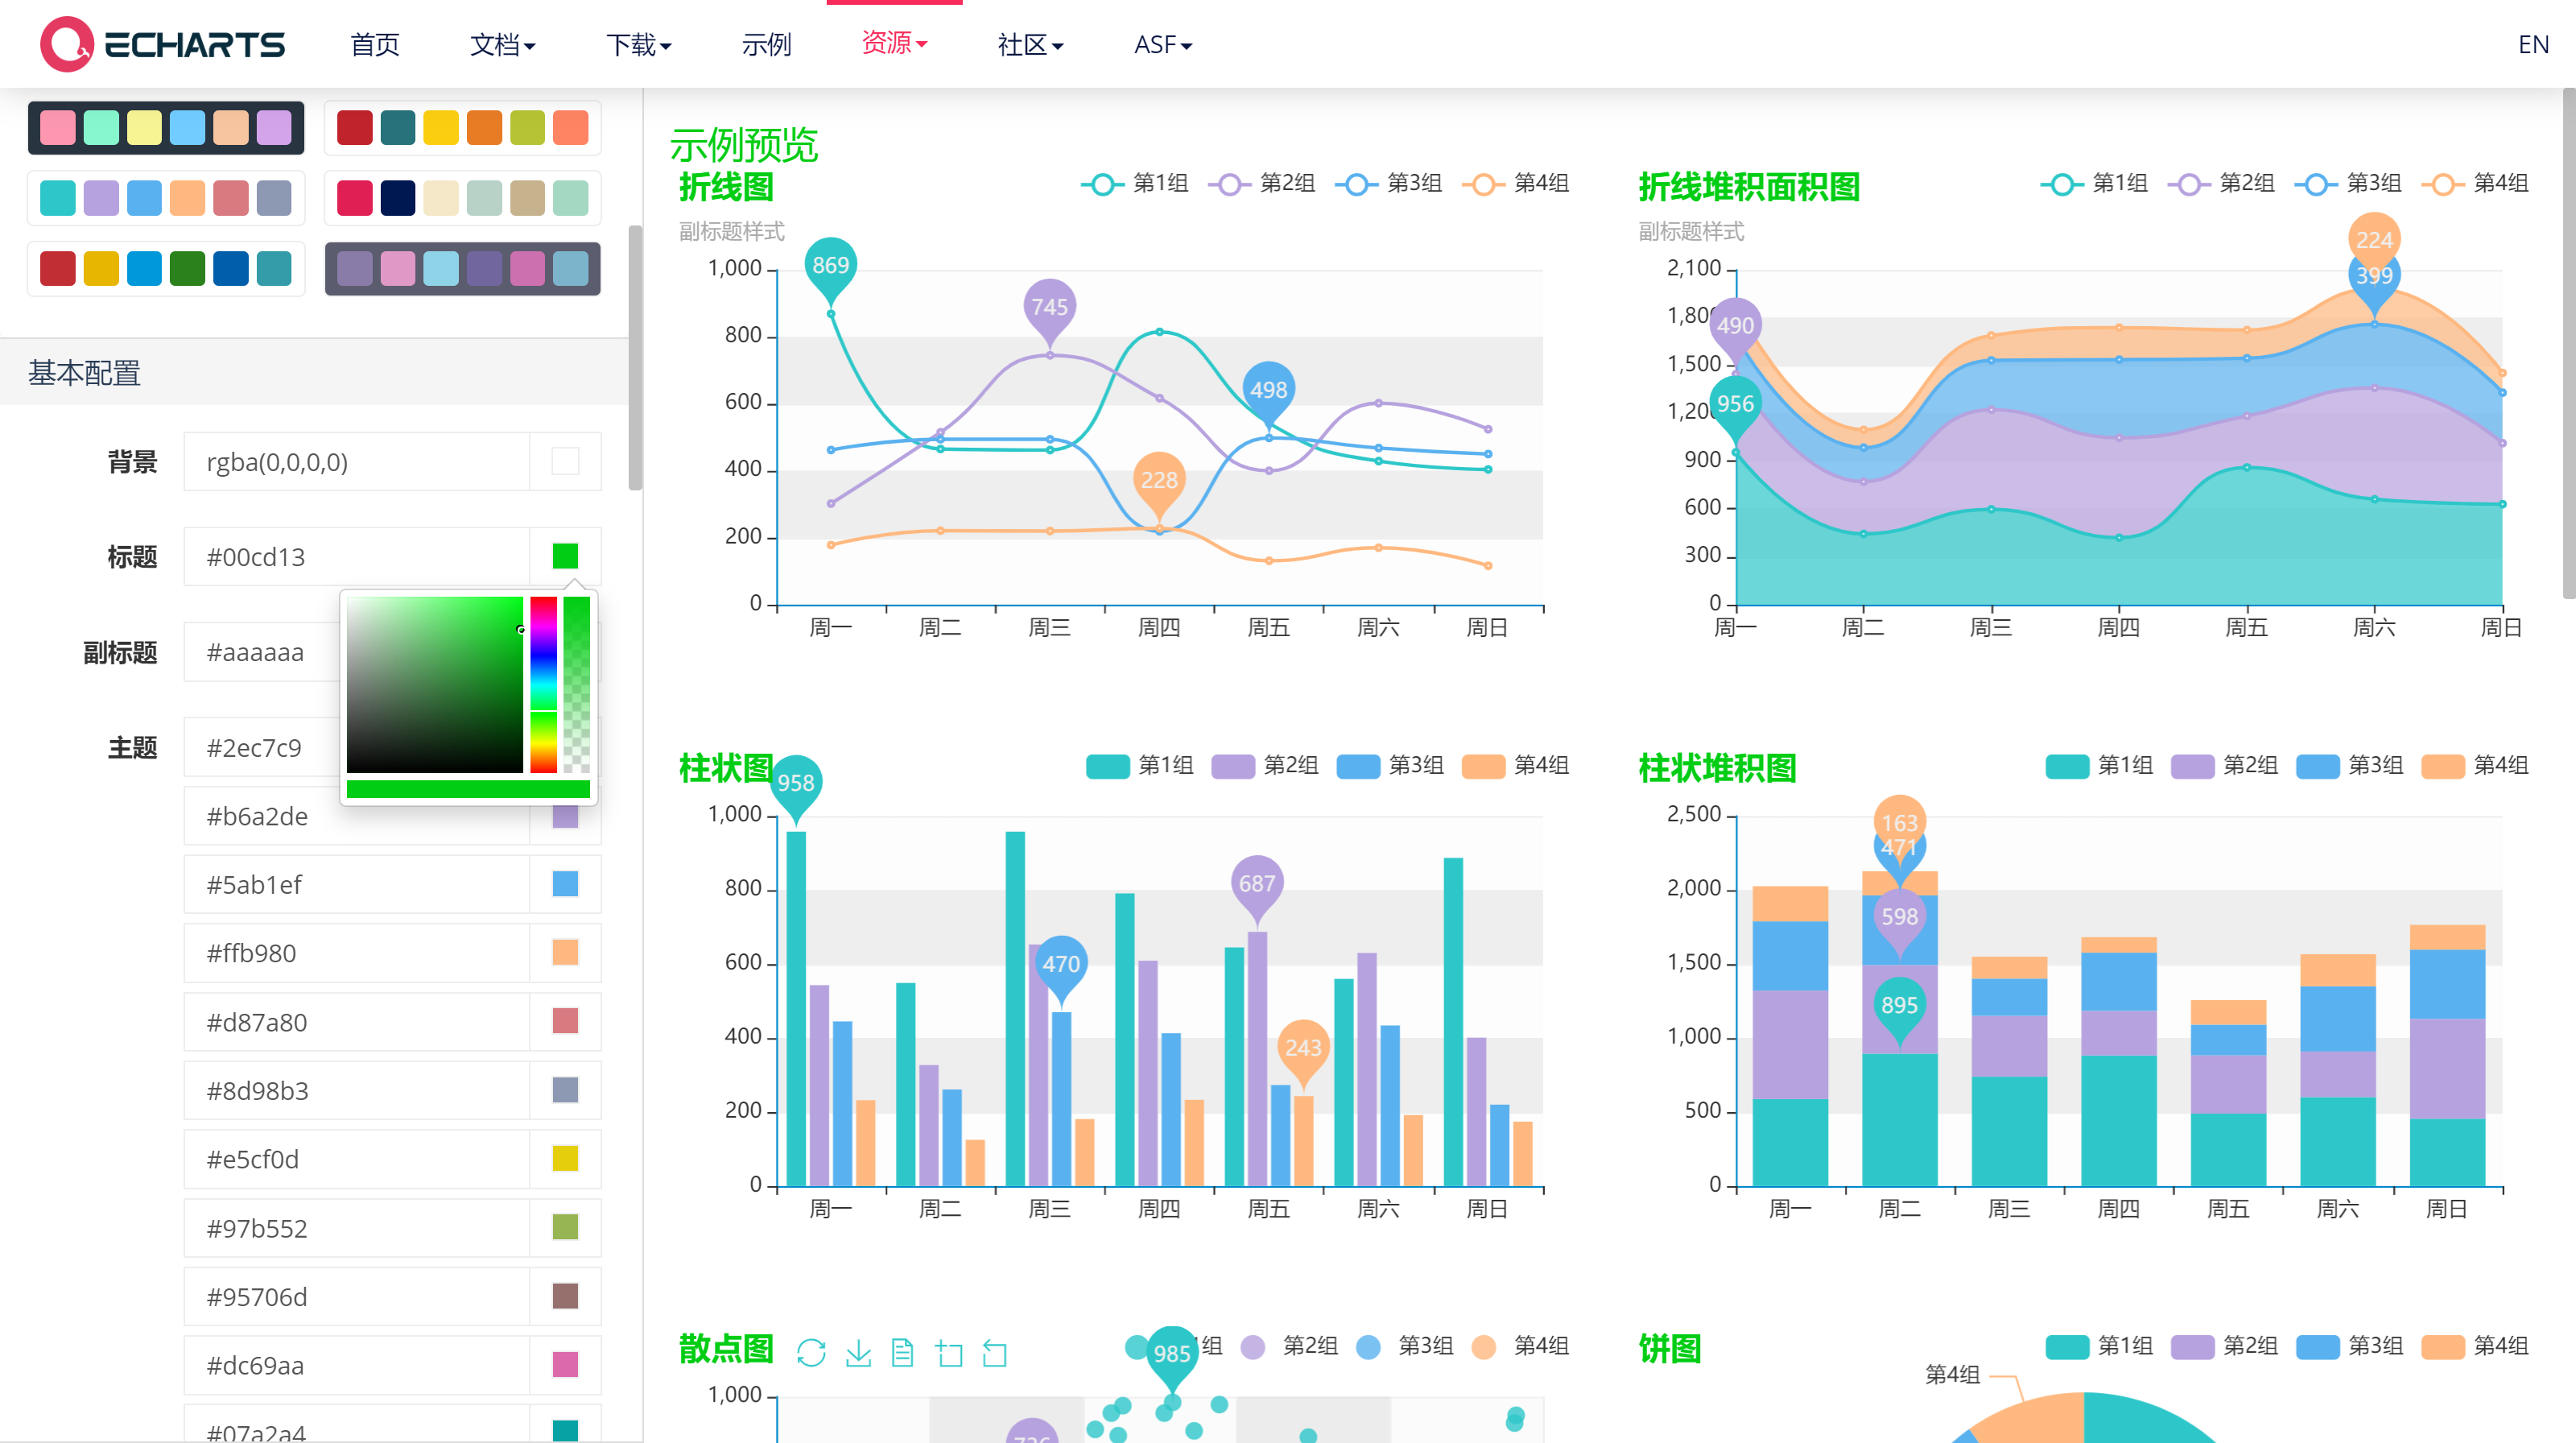Image resolution: width=2576 pixels, height=1443 pixels.
Task: Switch to the 示例 page
Action: 766,45
